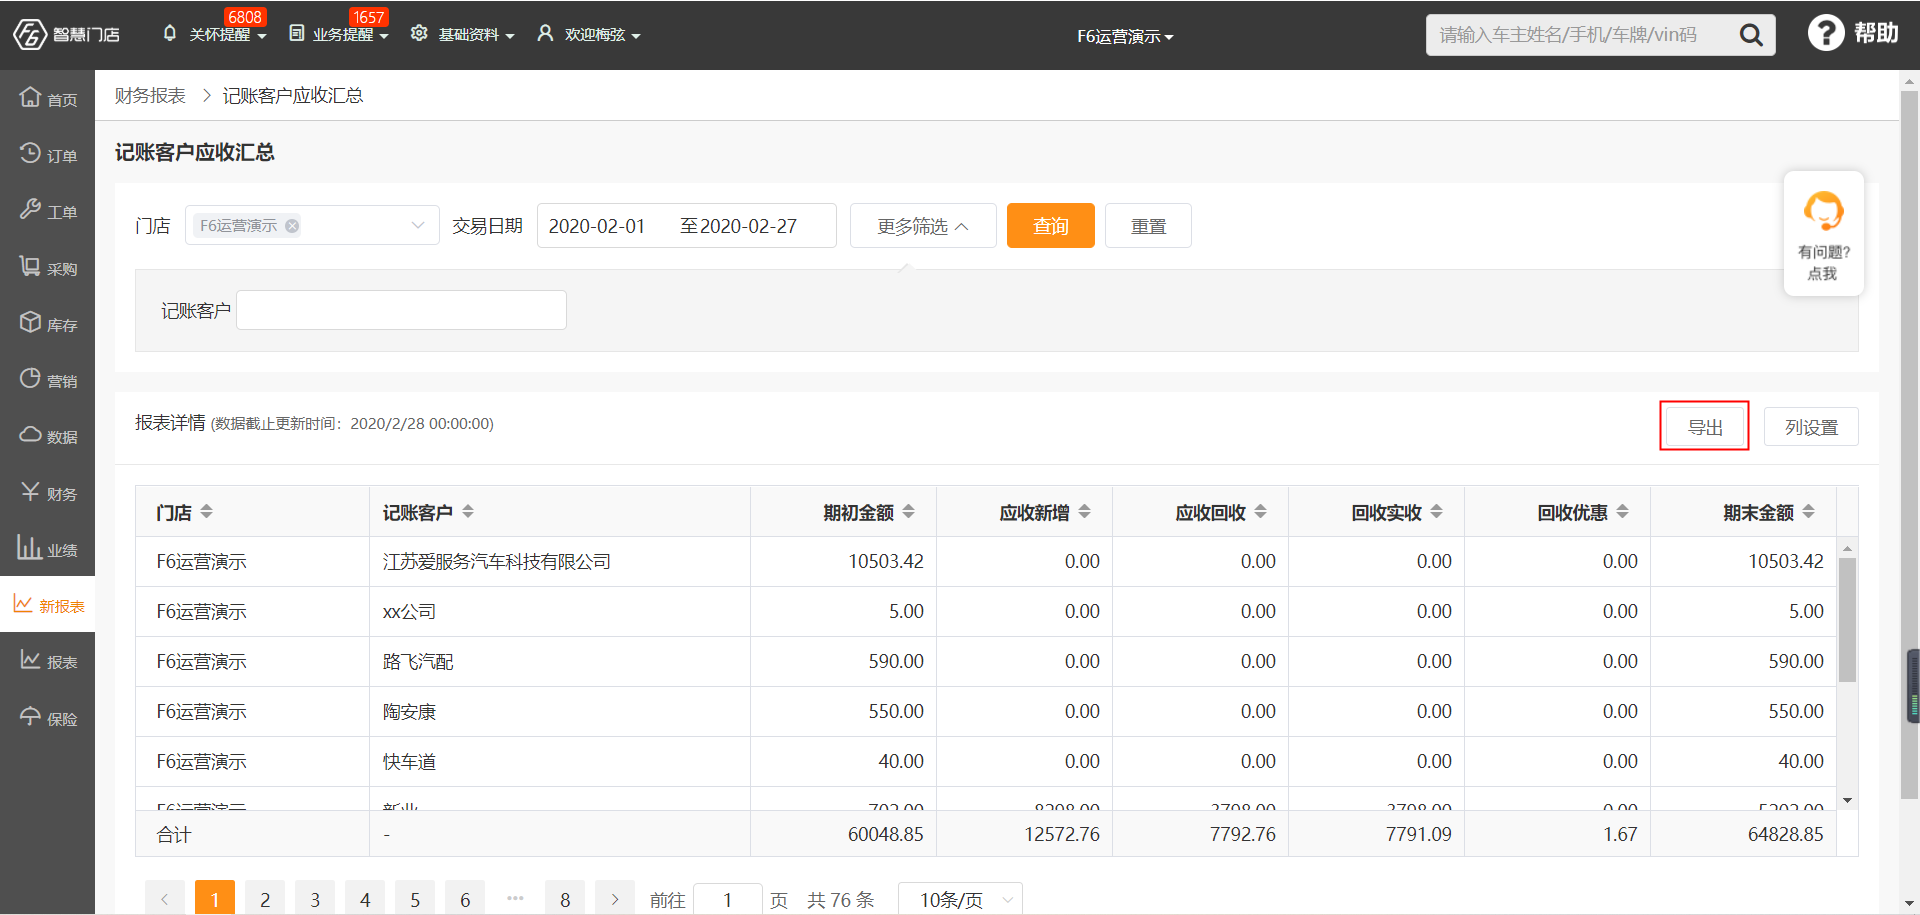1920x915 pixels.
Task: Open the 业务提醒 list icon
Action: pyautogui.click(x=297, y=33)
